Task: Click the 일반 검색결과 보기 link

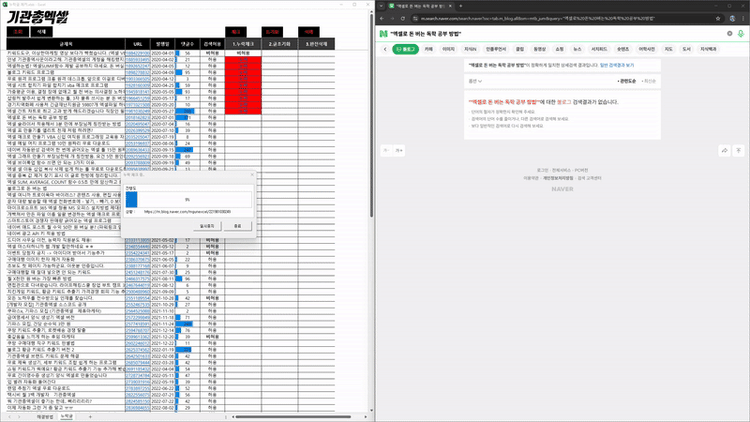Action: 617,65
